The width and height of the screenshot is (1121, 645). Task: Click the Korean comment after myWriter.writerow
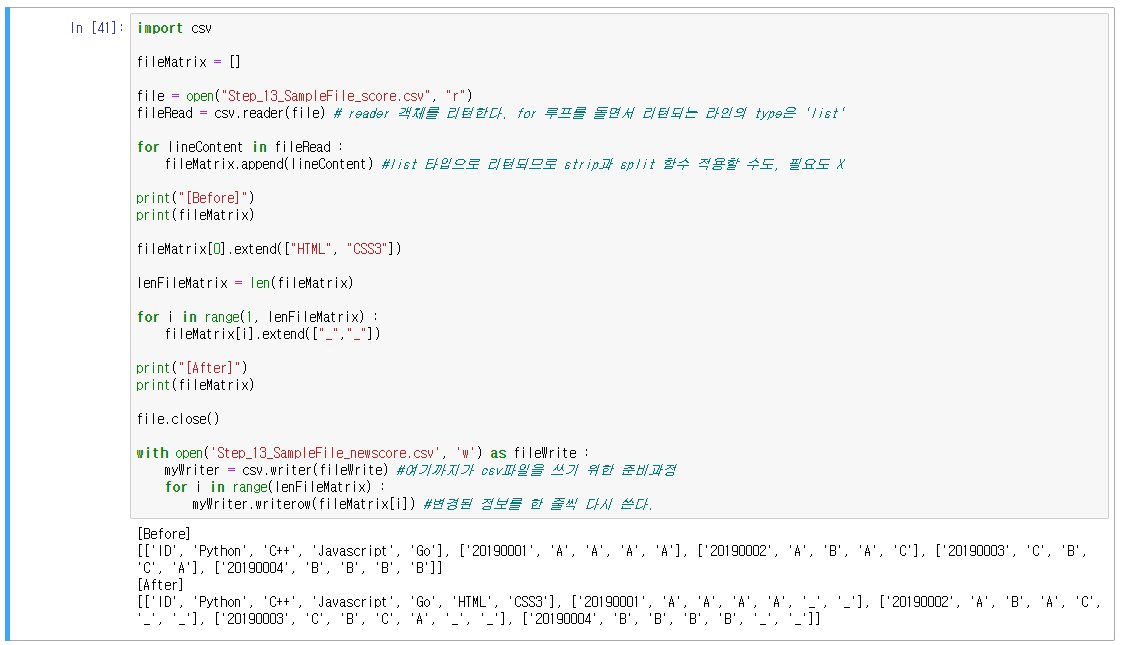(538, 504)
